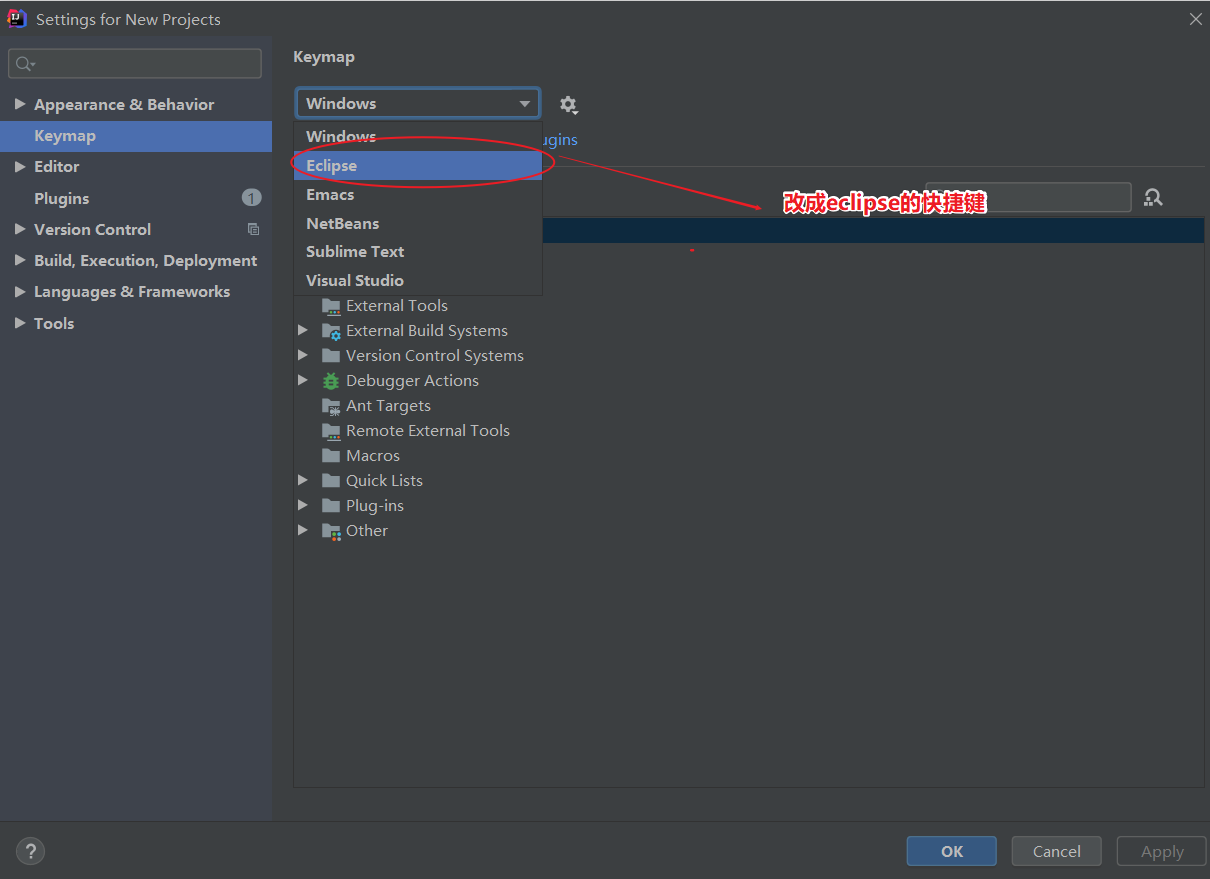The height and width of the screenshot is (879, 1210).
Task: Select Keymap in the settings sidebar
Action: coord(136,136)
